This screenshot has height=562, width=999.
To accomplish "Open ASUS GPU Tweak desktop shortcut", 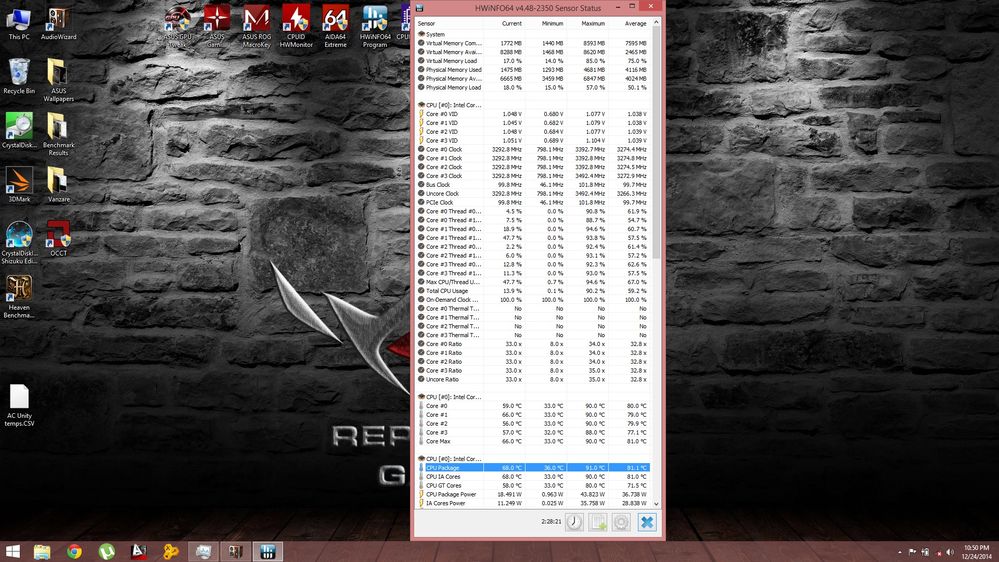I will pyautogui.click(x=178, y=27).
